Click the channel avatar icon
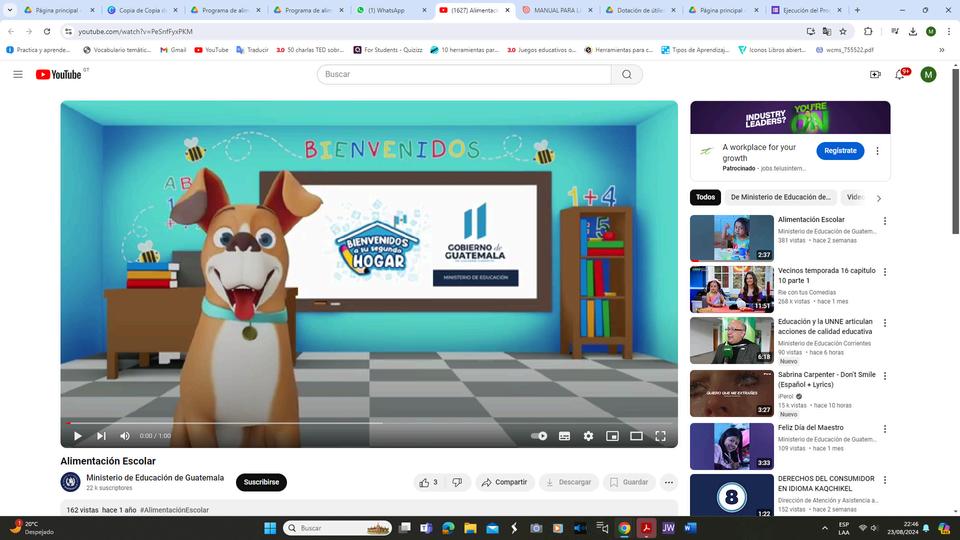This screenshot has height=540, width=960. 70,482
